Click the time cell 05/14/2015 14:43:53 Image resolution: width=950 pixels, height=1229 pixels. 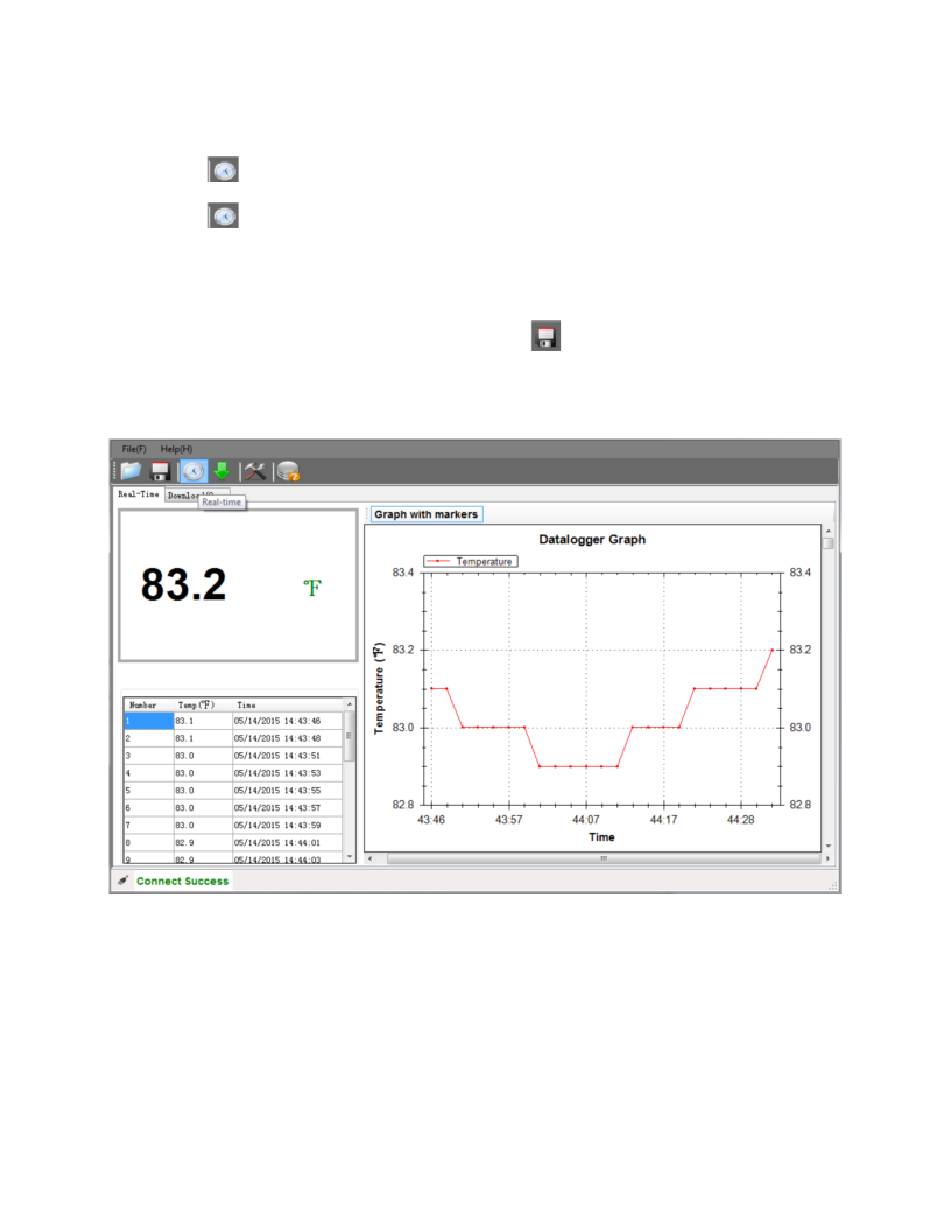[288, 773]
